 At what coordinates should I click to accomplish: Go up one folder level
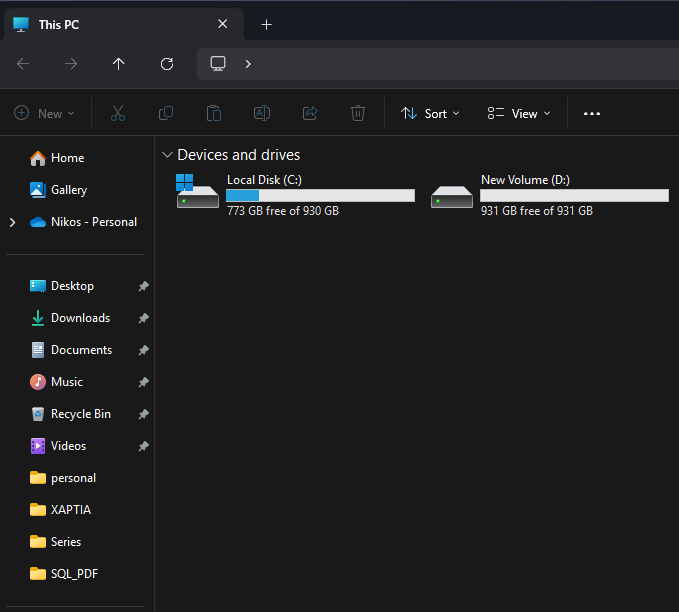118,64
